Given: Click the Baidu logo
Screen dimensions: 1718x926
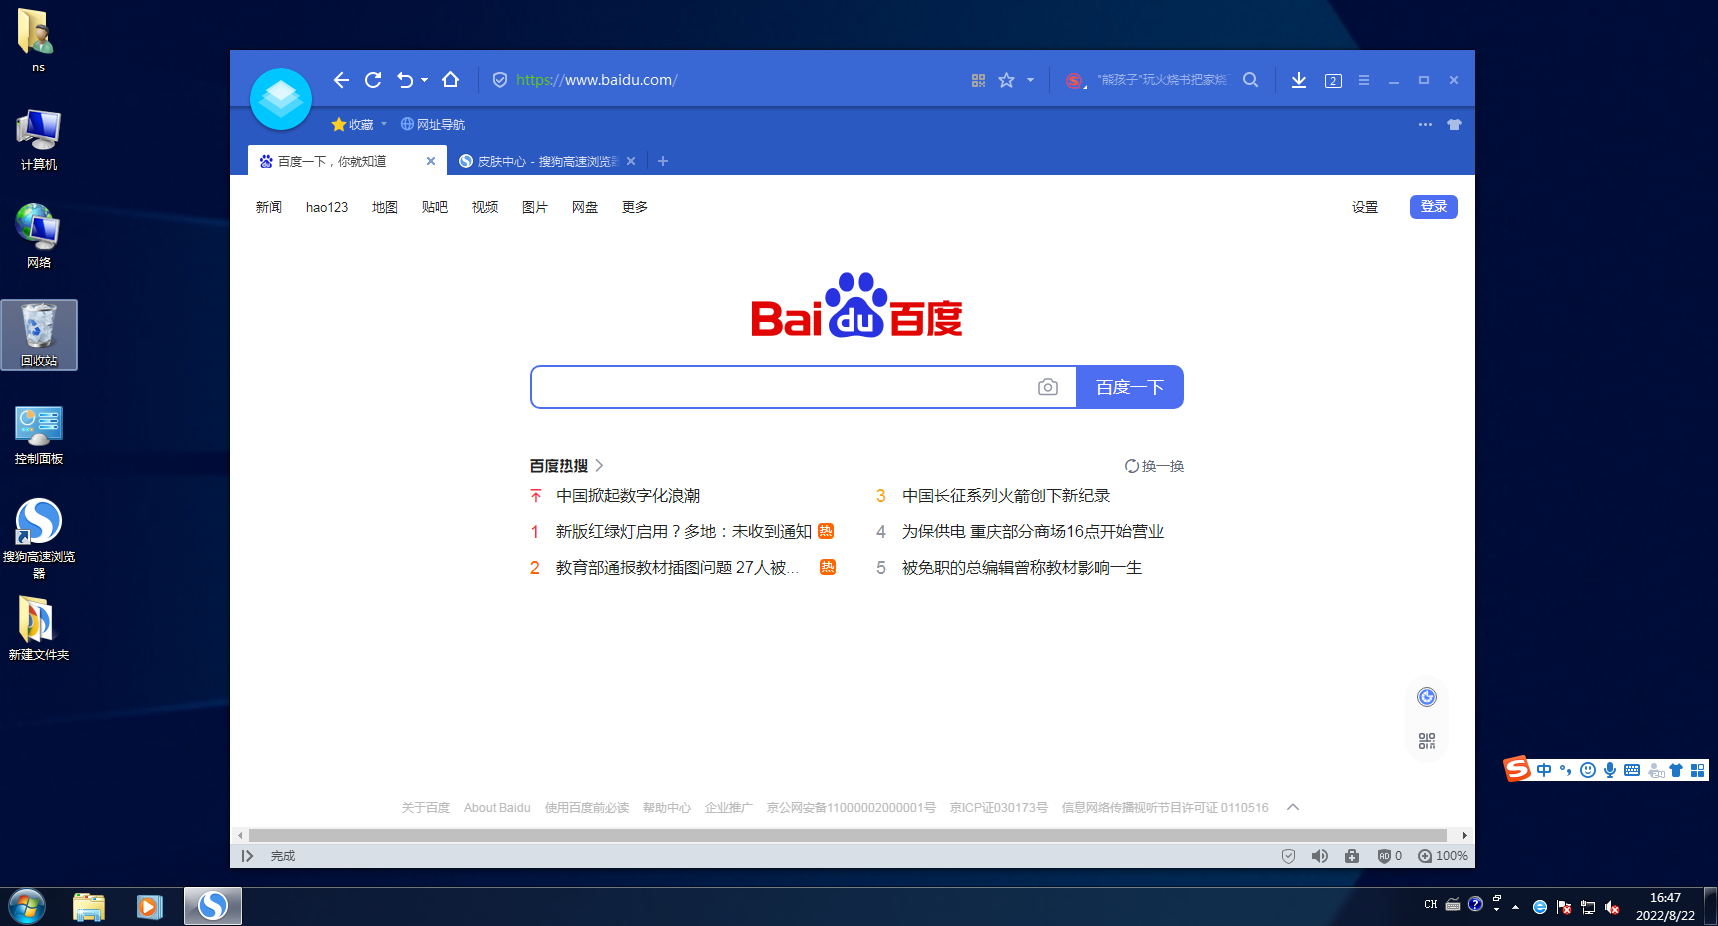Looking at the screenshot, I should (857, 305).
